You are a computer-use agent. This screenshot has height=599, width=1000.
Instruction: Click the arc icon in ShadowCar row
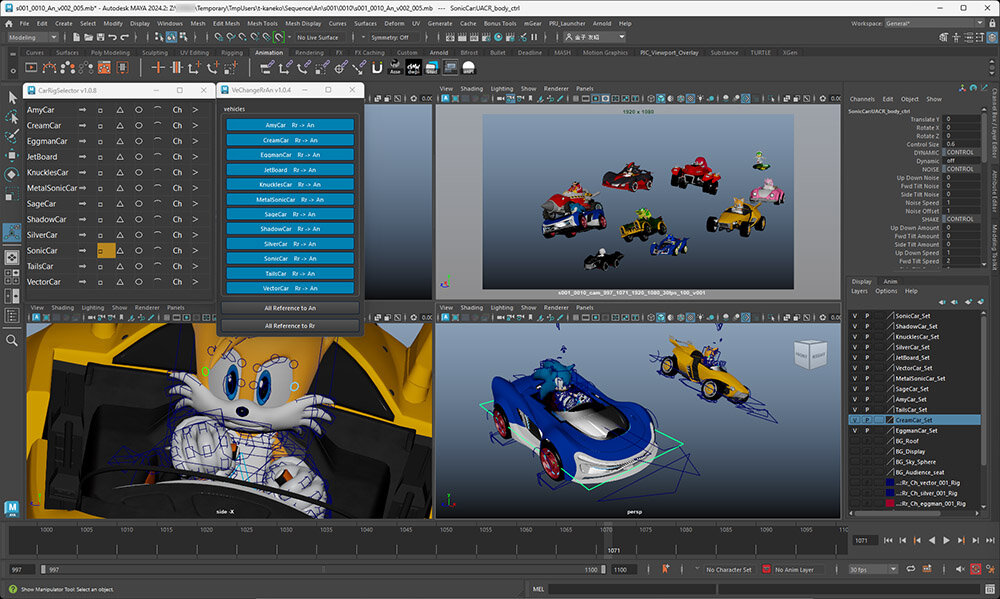point(158,219)
